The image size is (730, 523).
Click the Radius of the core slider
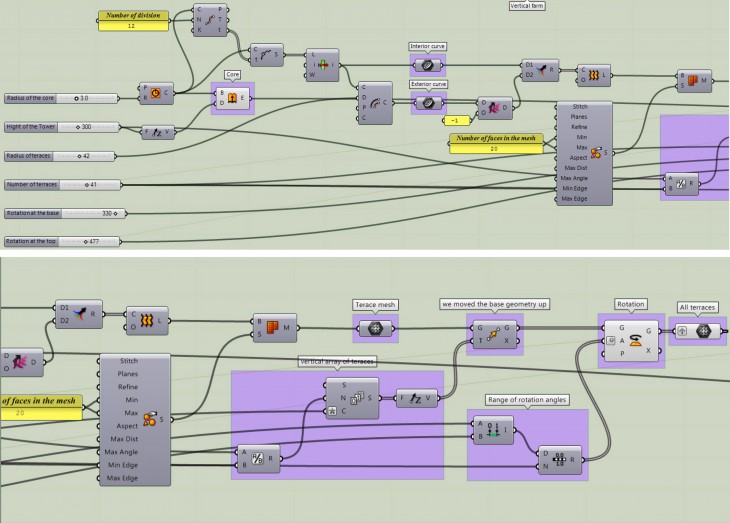tap(62, 98)
